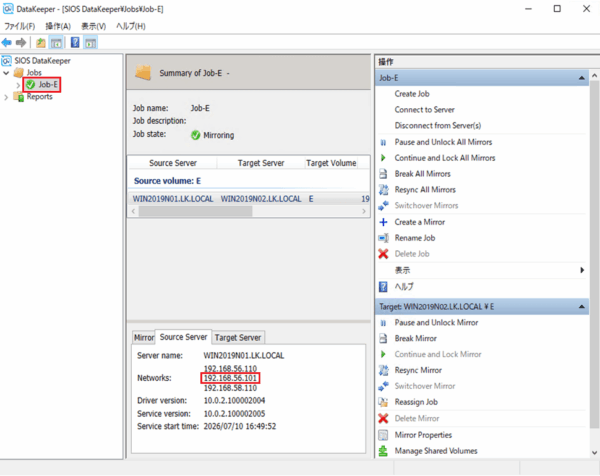This screenshot has width=600, height=476.
Task: Open the ファイル(F) menu
Action: tap(20, 26)
